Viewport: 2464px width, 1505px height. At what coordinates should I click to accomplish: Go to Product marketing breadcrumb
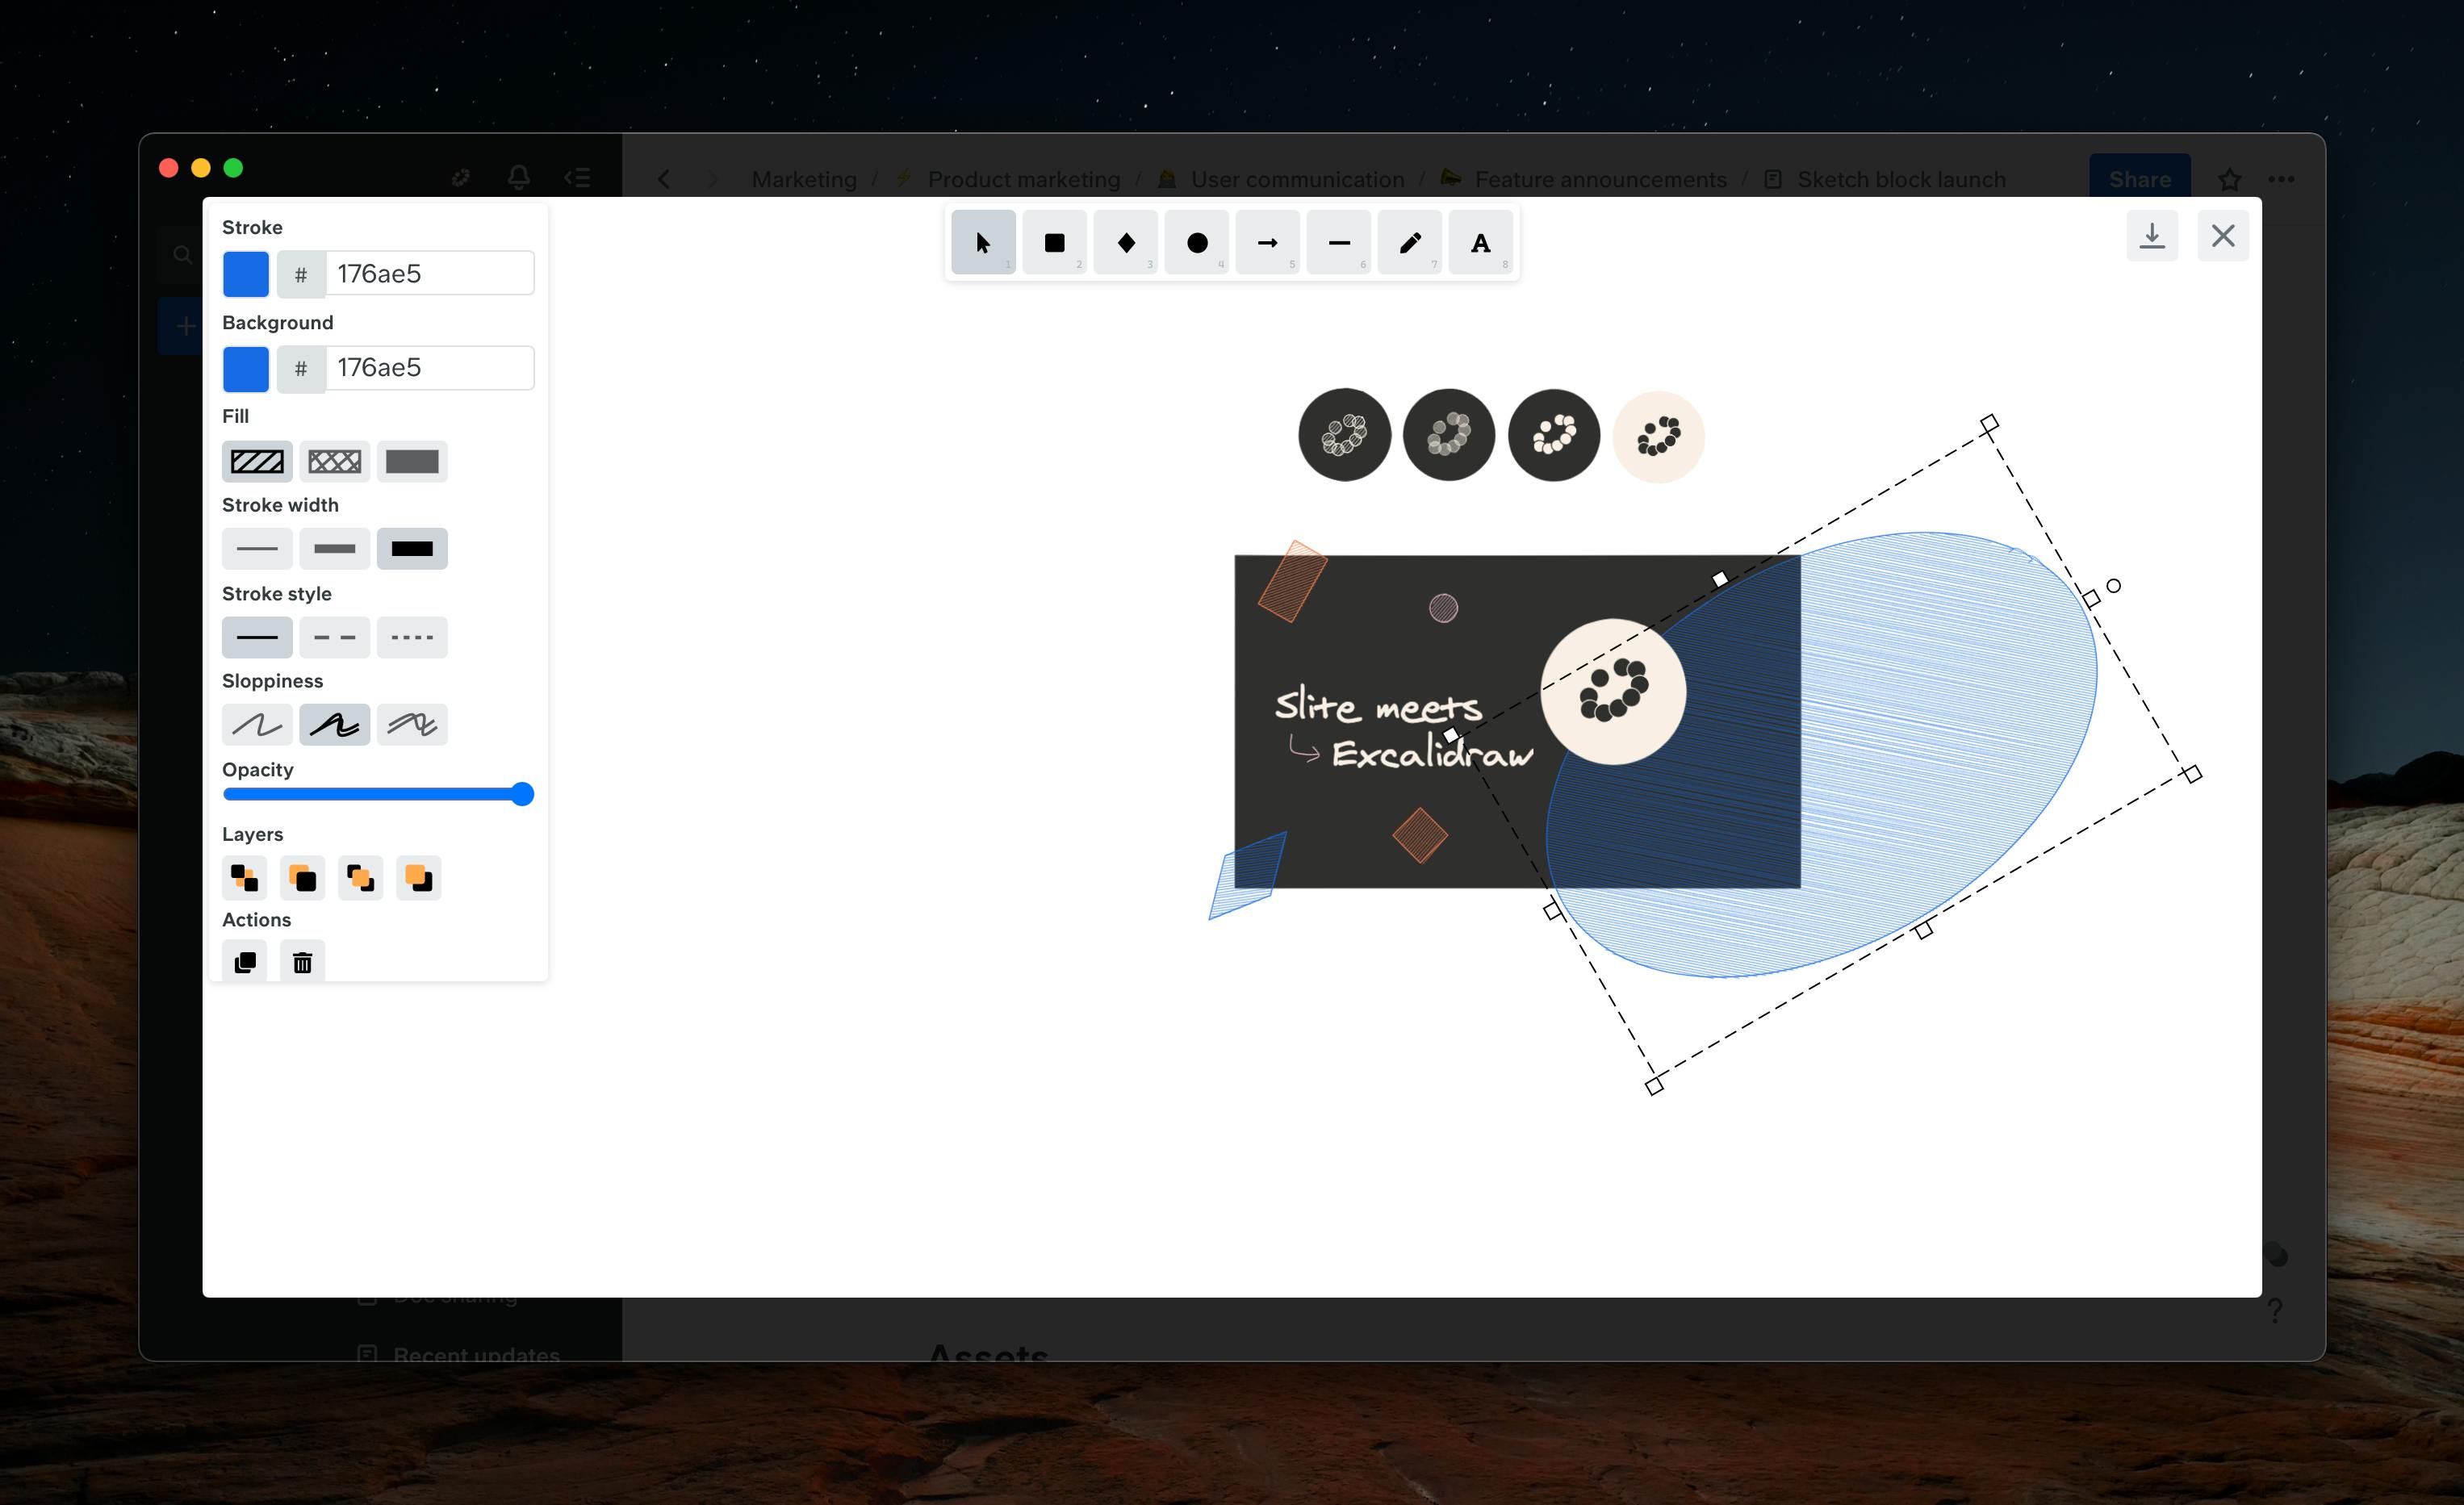coord(1023,179)
